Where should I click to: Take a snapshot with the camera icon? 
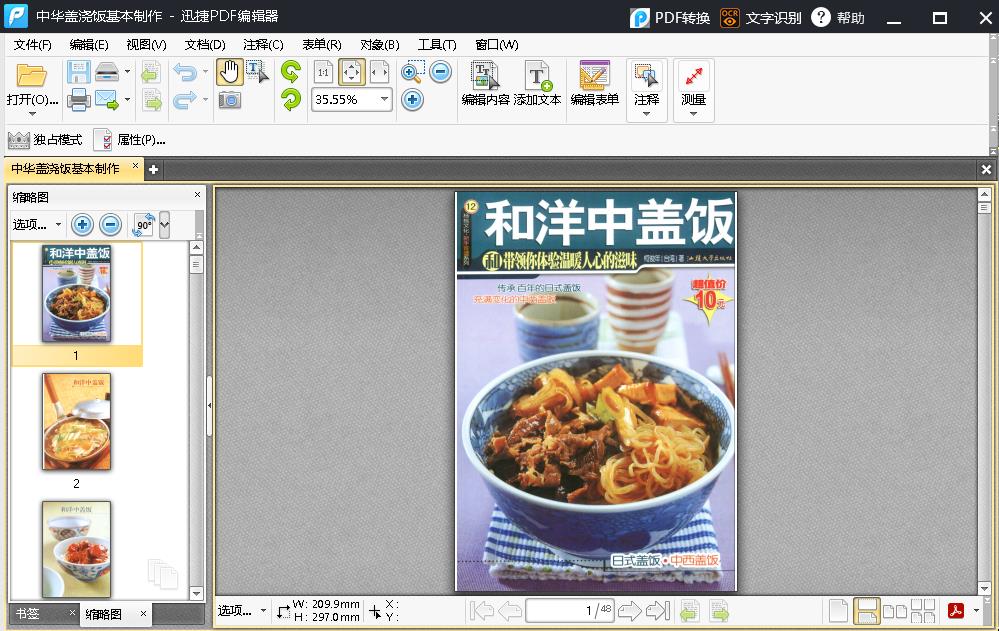click(229, 100)
